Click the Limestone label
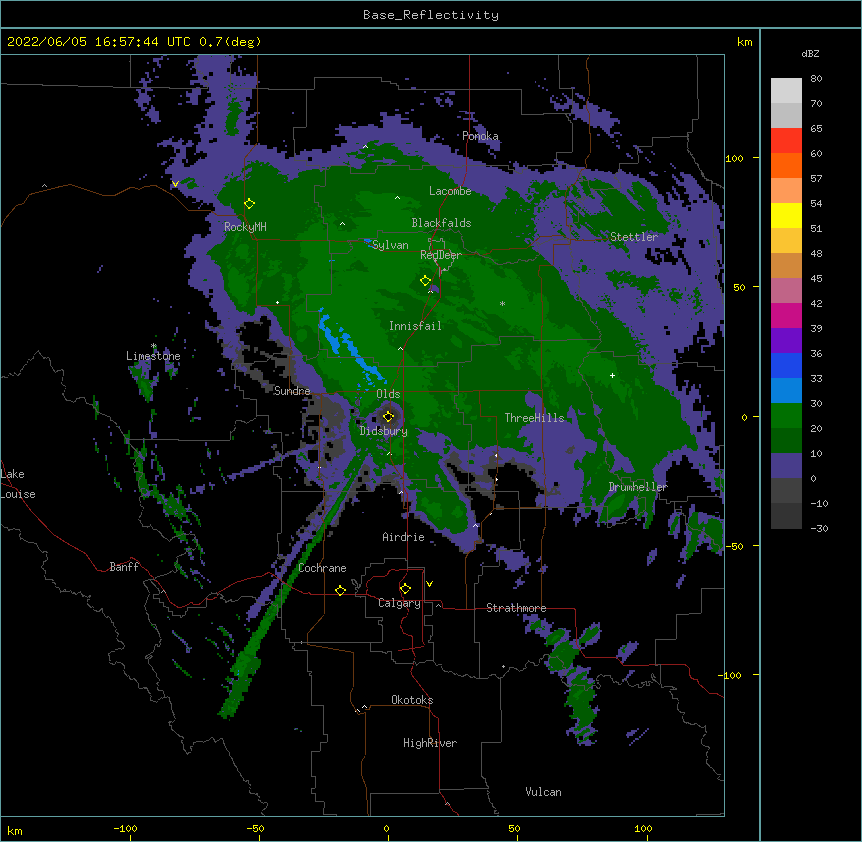The width and height of the screenshot is (862, 842). [153, 356]
